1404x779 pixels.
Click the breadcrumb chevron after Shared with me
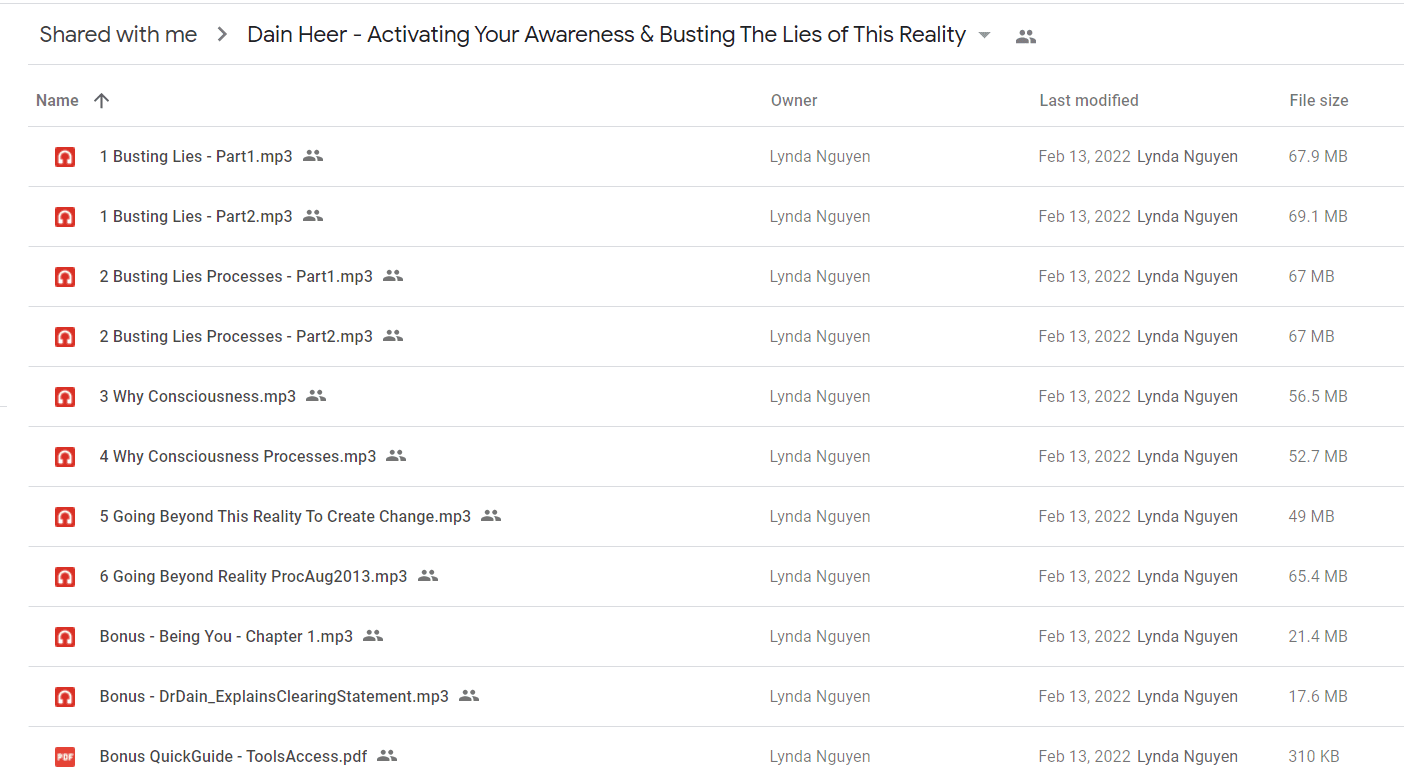[222, 35]
